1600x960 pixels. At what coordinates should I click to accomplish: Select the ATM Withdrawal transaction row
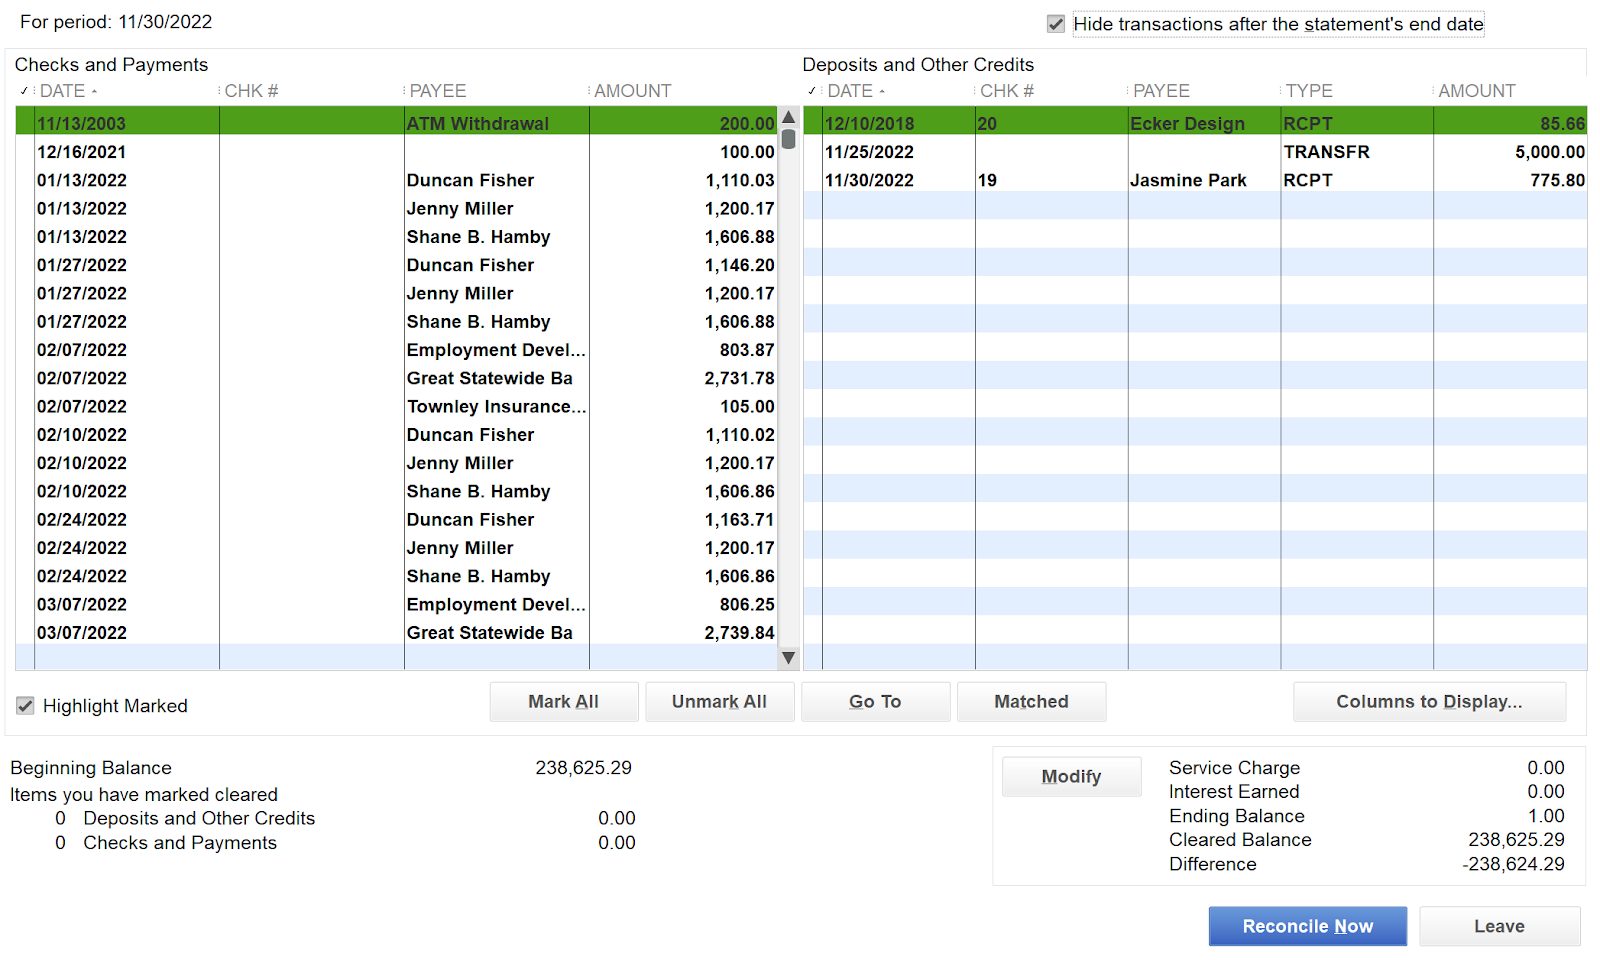pyautogui.click(x=400, y=122)
